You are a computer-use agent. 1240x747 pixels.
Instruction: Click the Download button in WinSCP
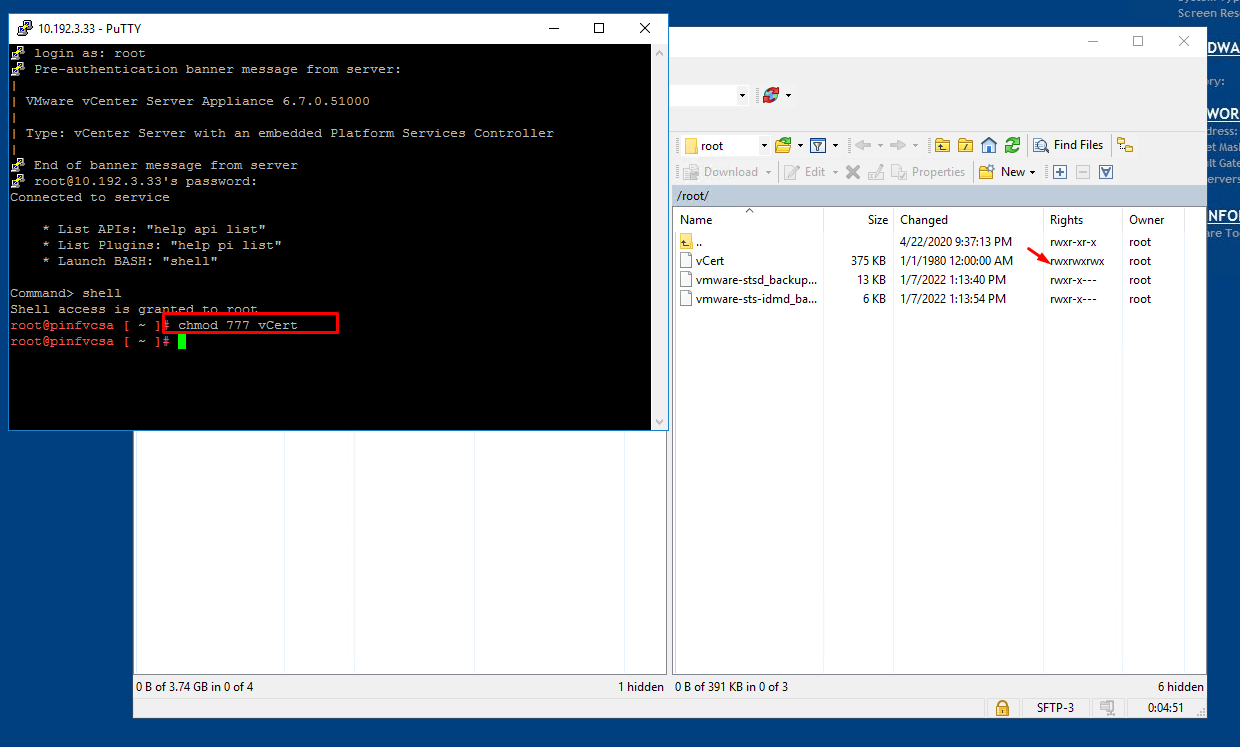721,172
